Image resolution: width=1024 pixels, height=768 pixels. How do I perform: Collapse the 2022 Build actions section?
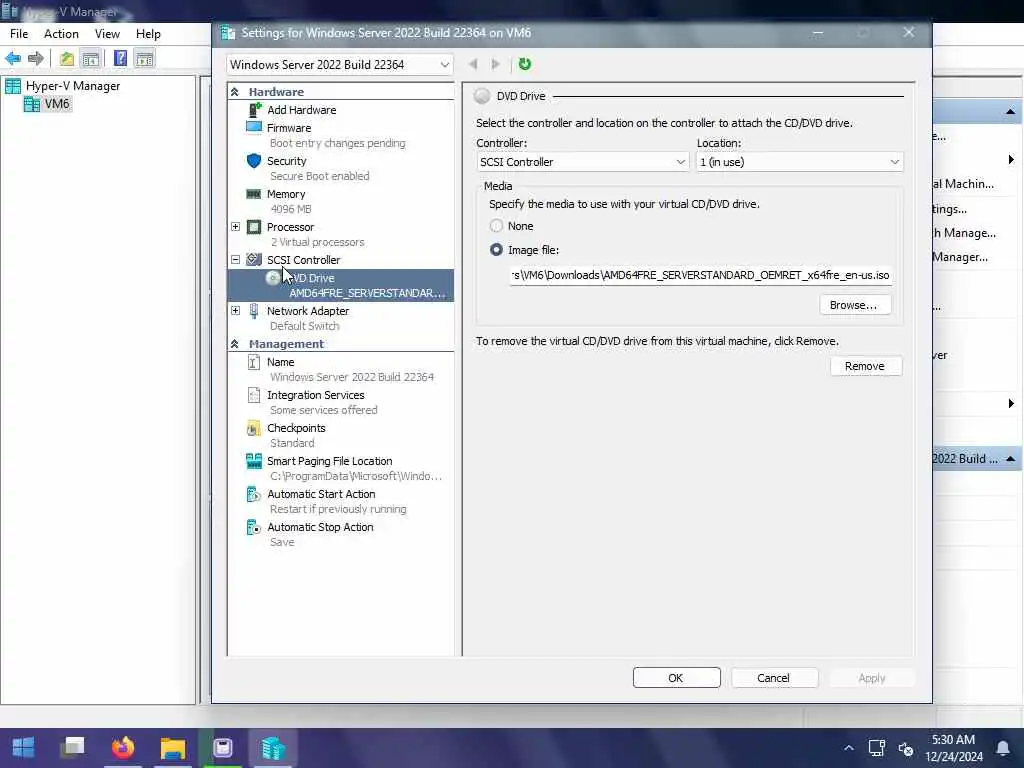pyautogui.click(x=1010, y=459)
